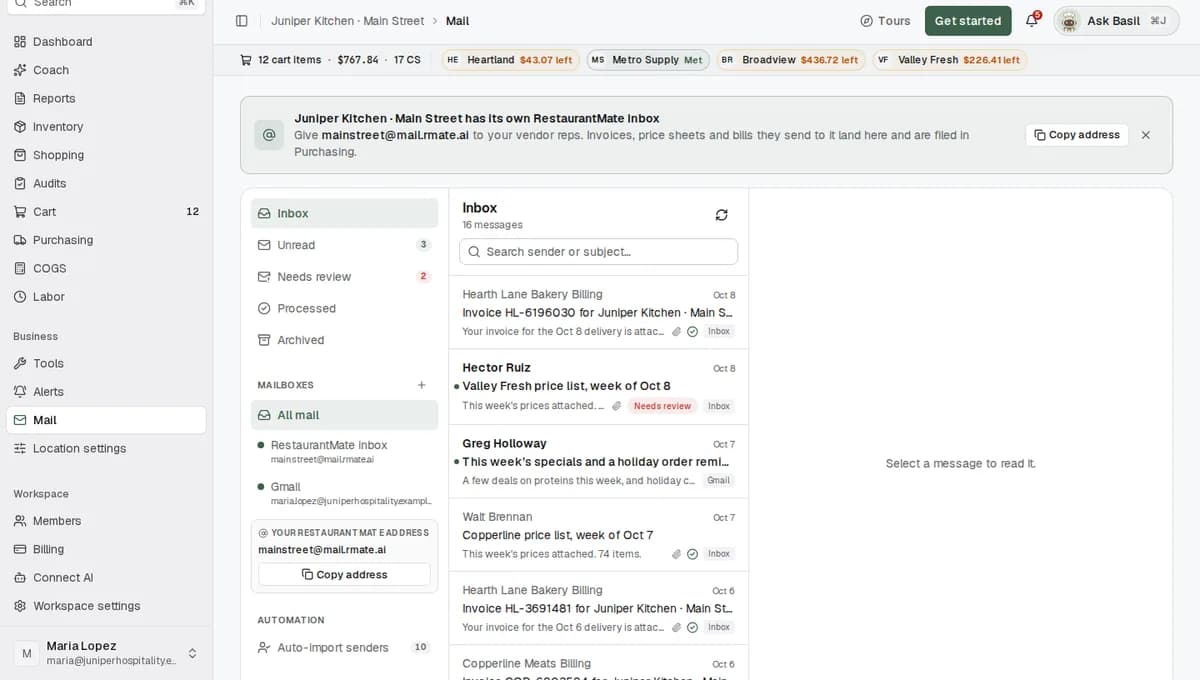Add a mailbox with the plus icon
The width and height of the screenshot is (1200, 680).
(422, 385)
